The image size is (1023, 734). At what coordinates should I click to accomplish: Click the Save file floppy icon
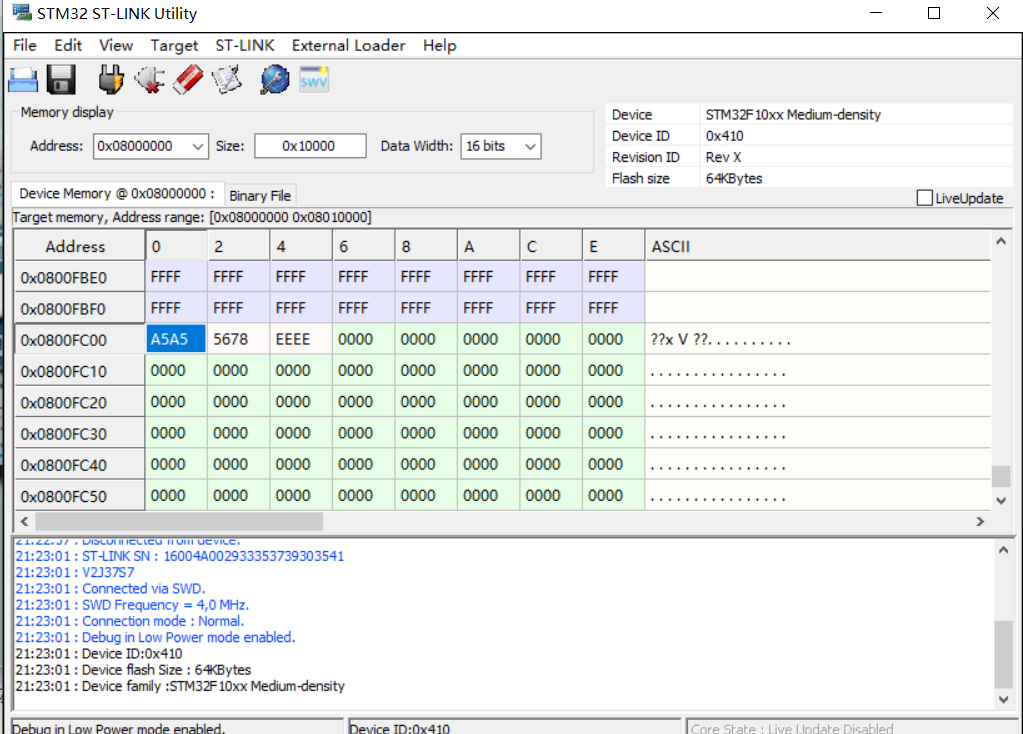(61, 80)
